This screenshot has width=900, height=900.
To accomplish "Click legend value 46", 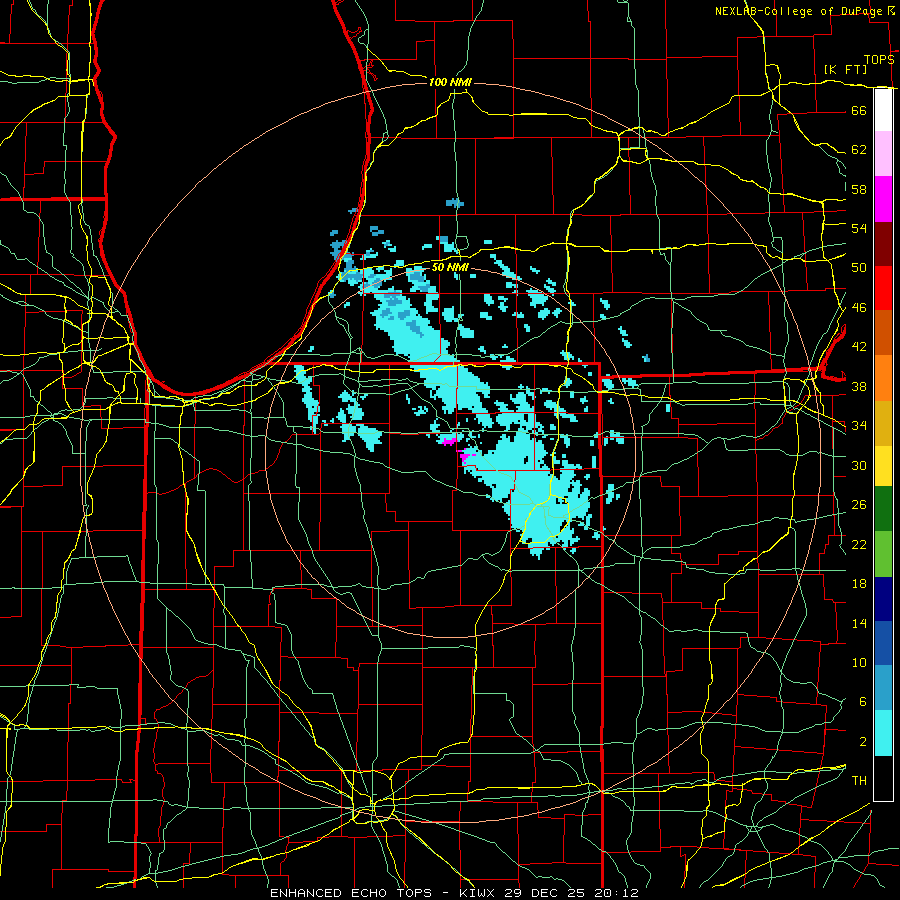I will pos(859,307).
